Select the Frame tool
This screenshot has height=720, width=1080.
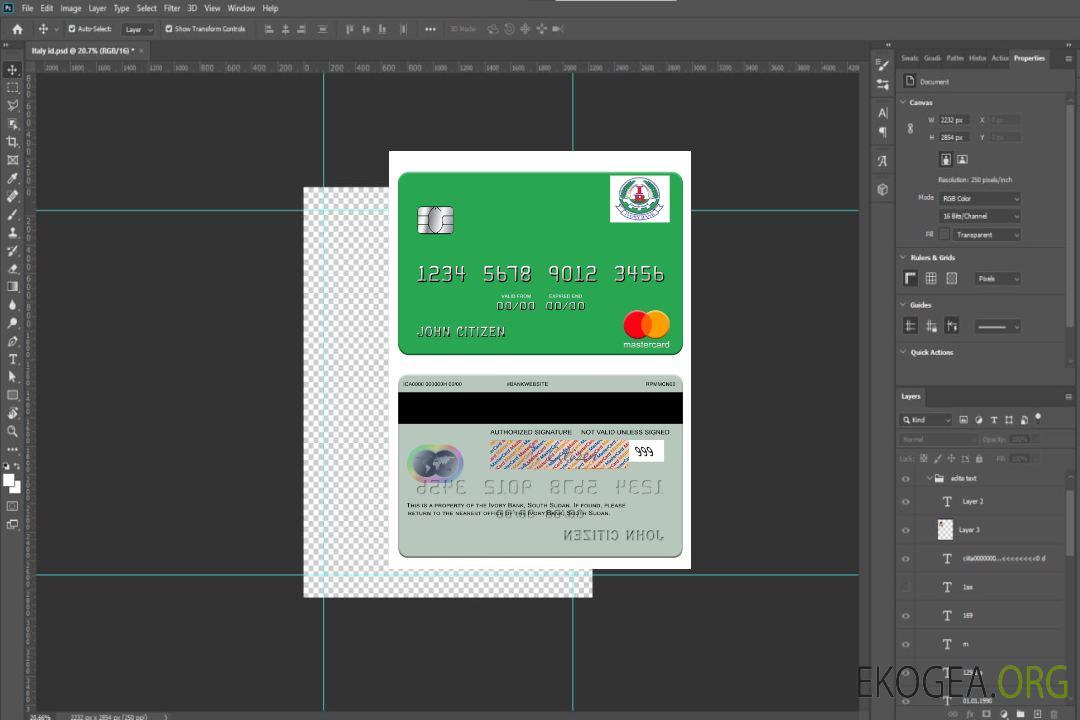tap(12, 160)
